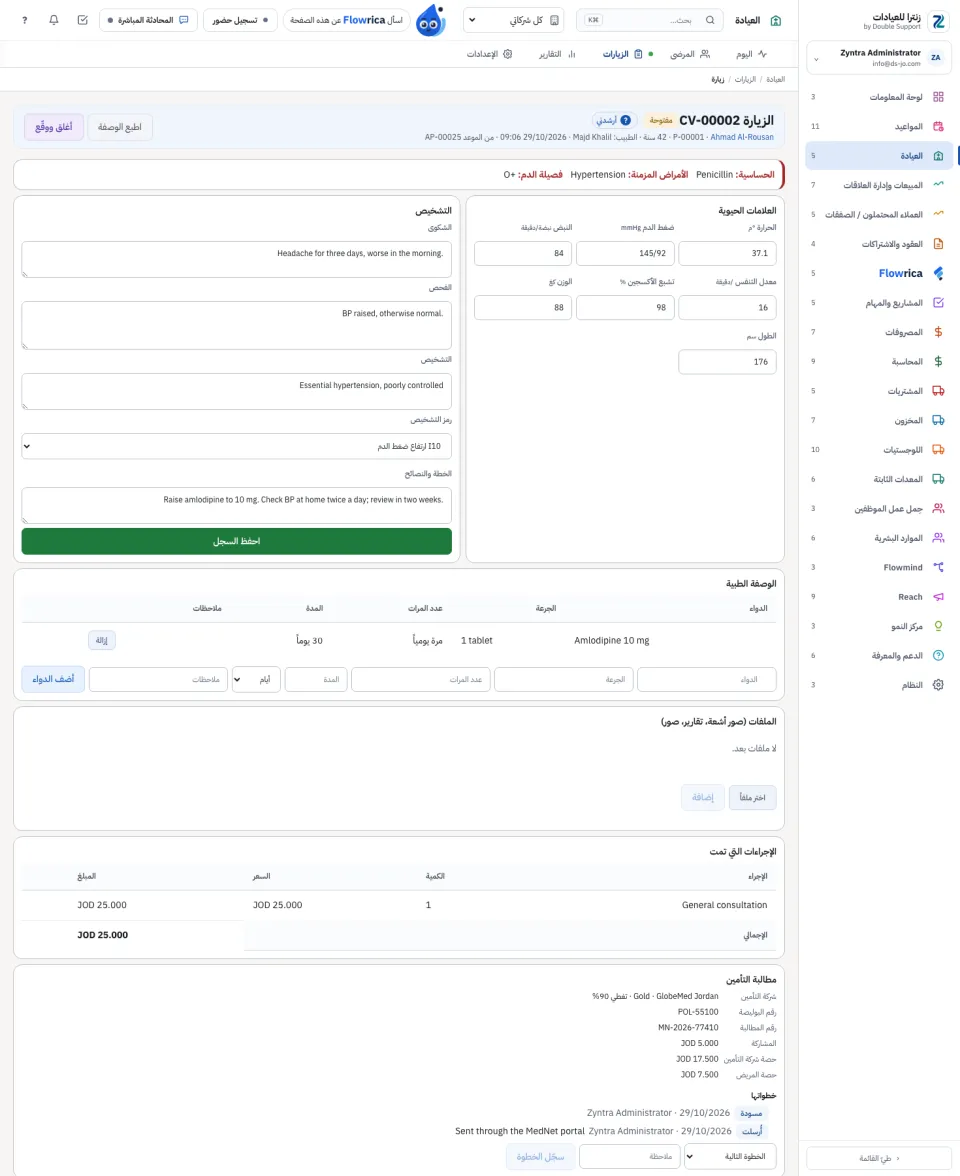Click the المصروفات expenses dollar icon

(938, 332)
